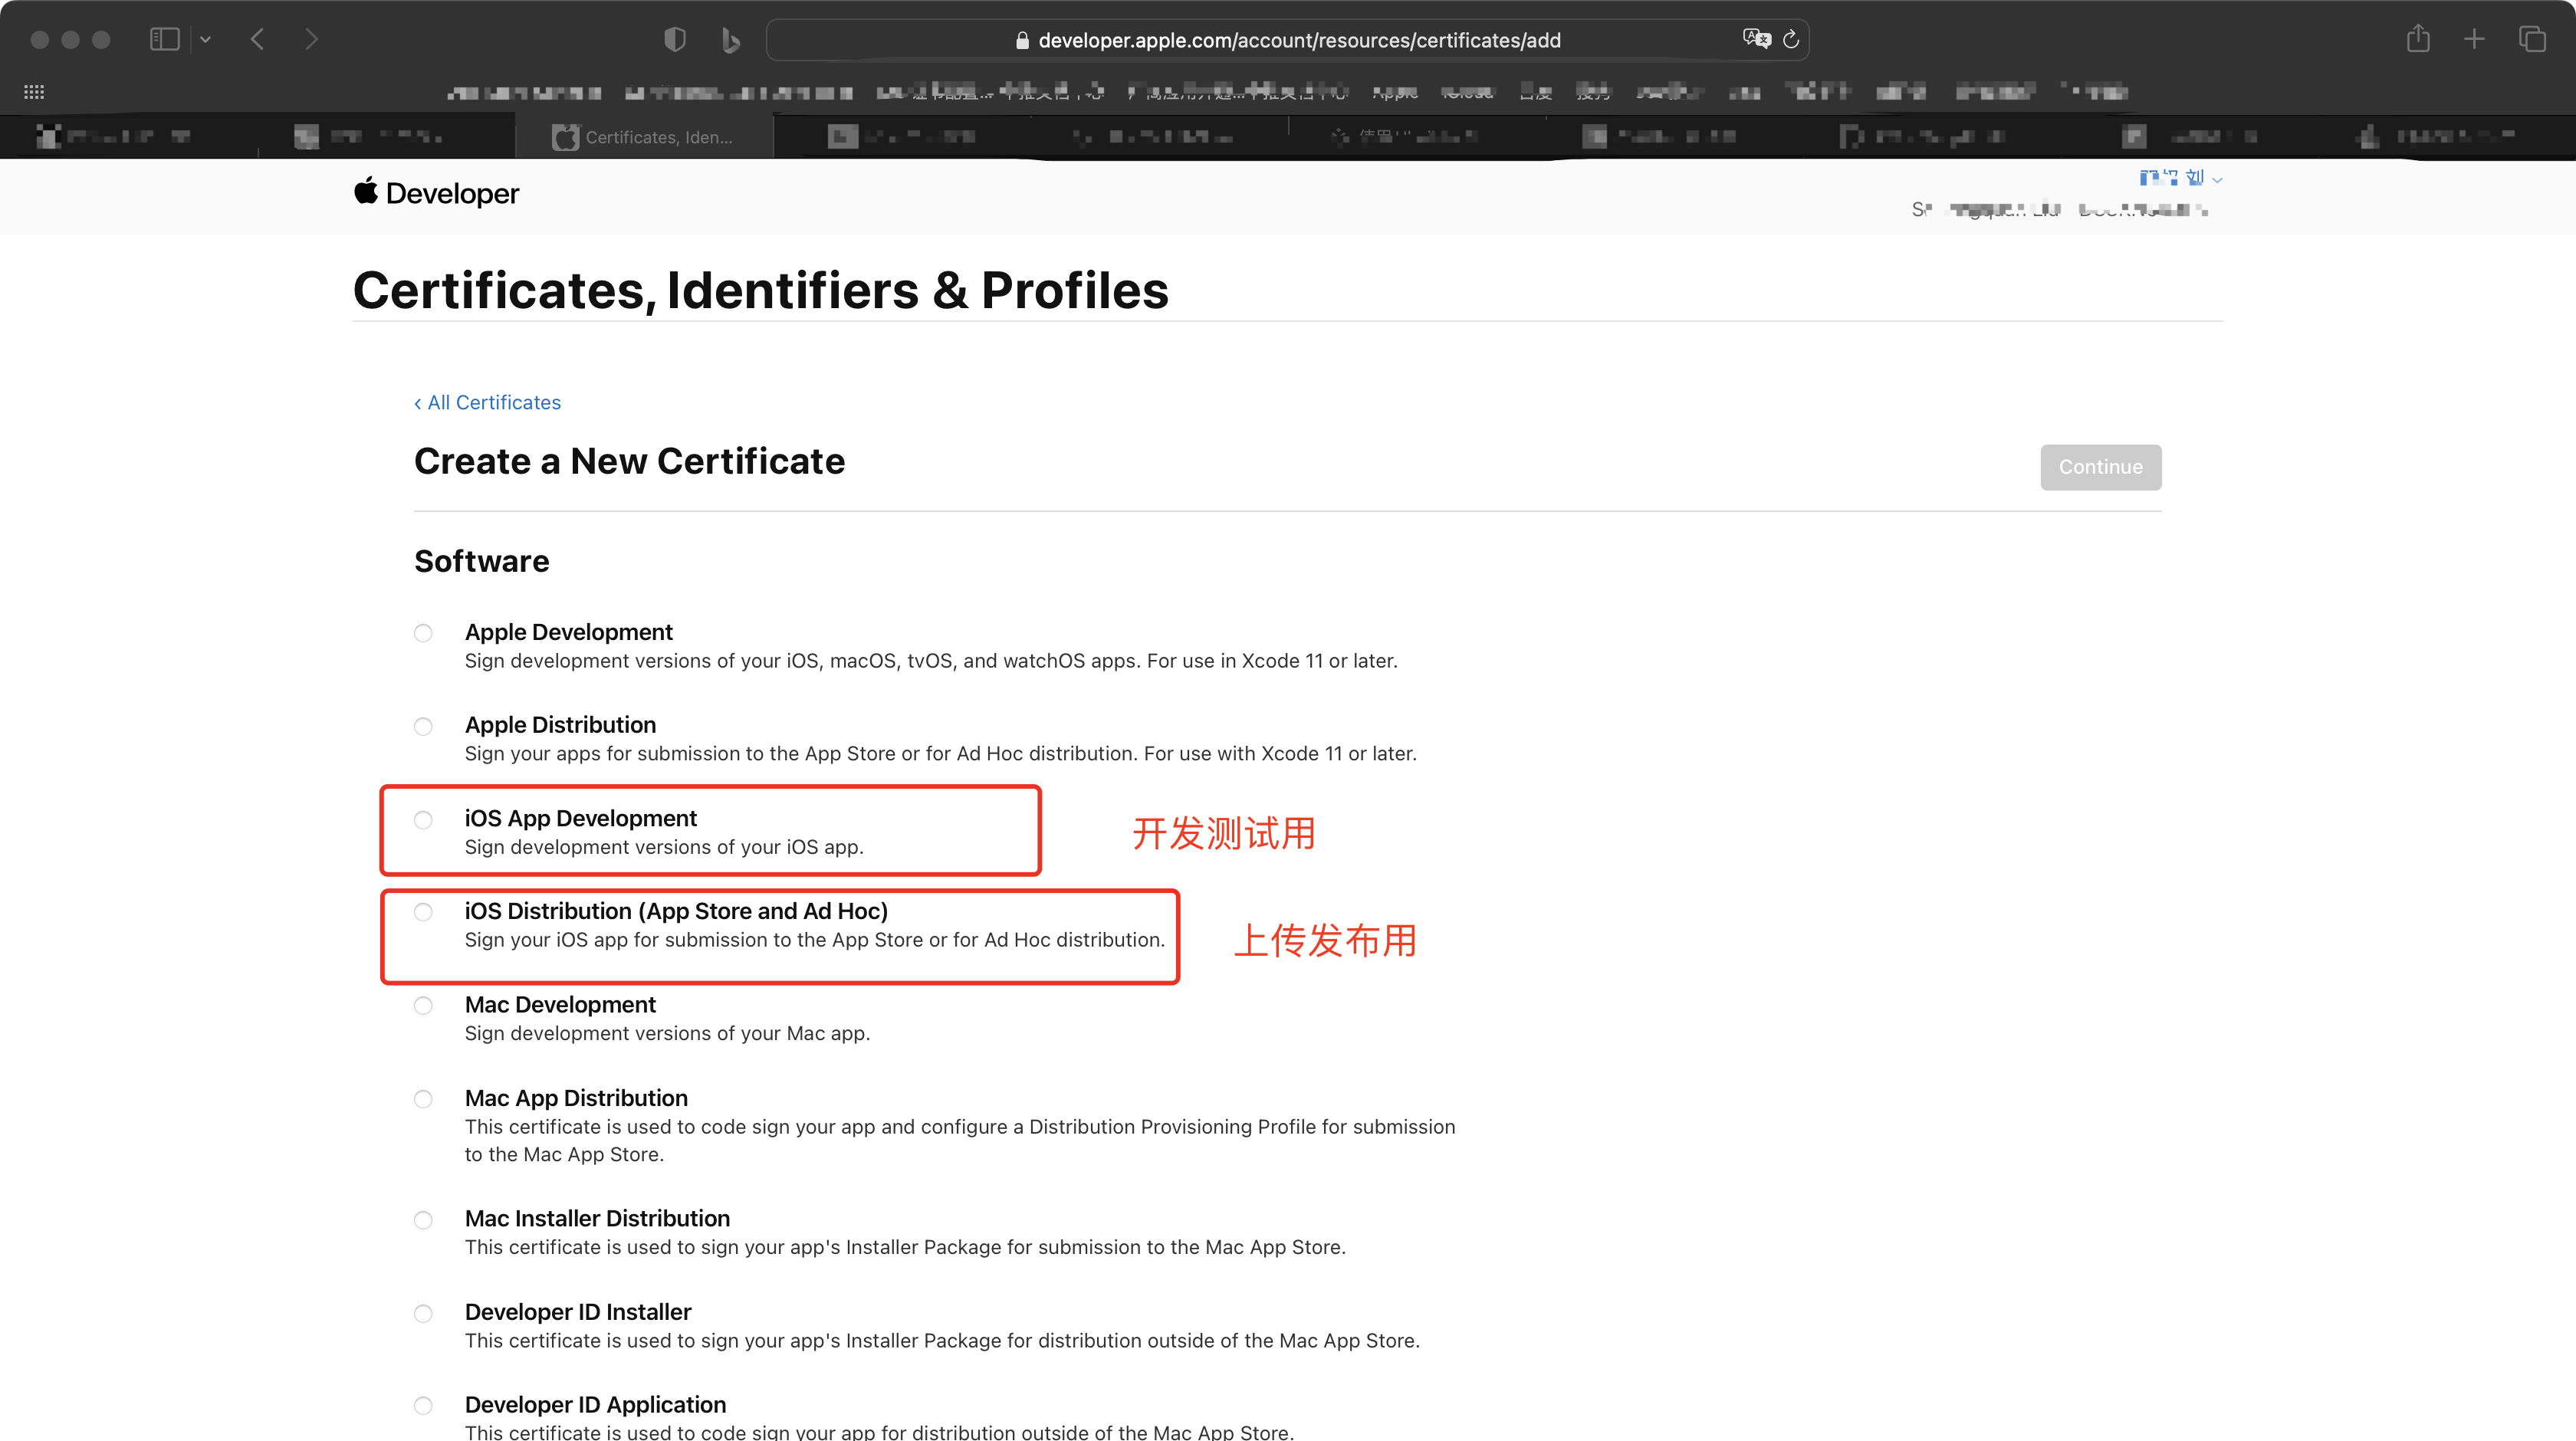Open the Share icon in toolbar

(x=2418, y=38)
